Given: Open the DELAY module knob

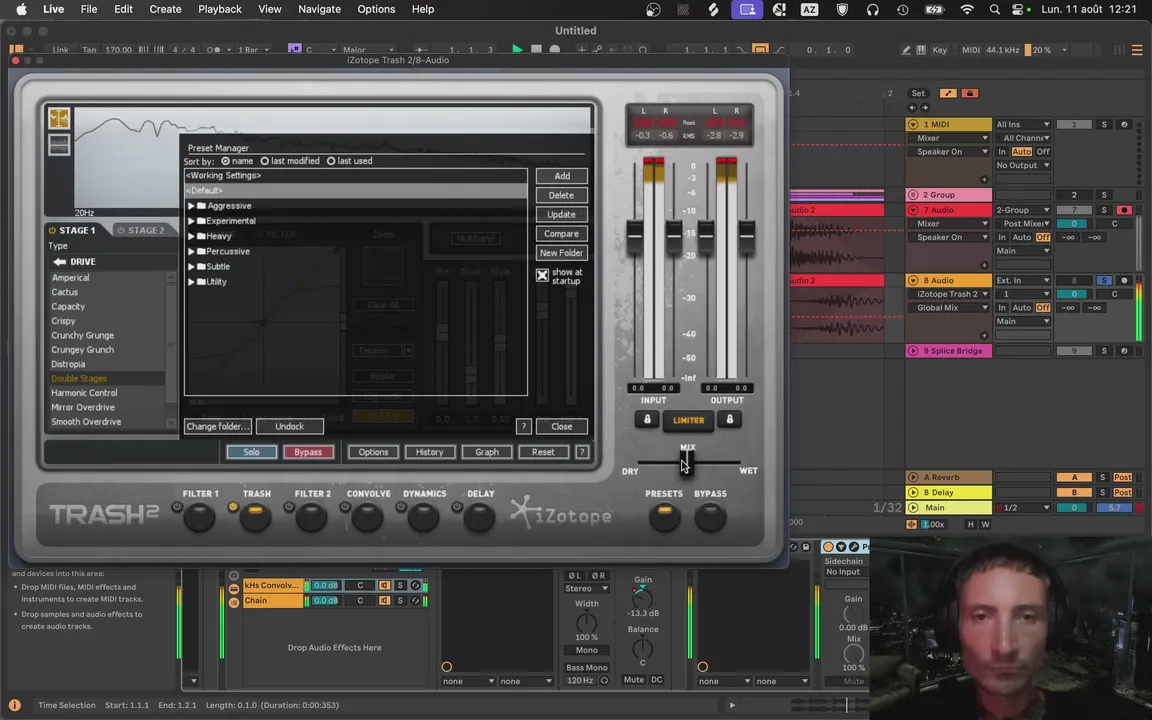Looking at the screenshot, I should [479, 517].
